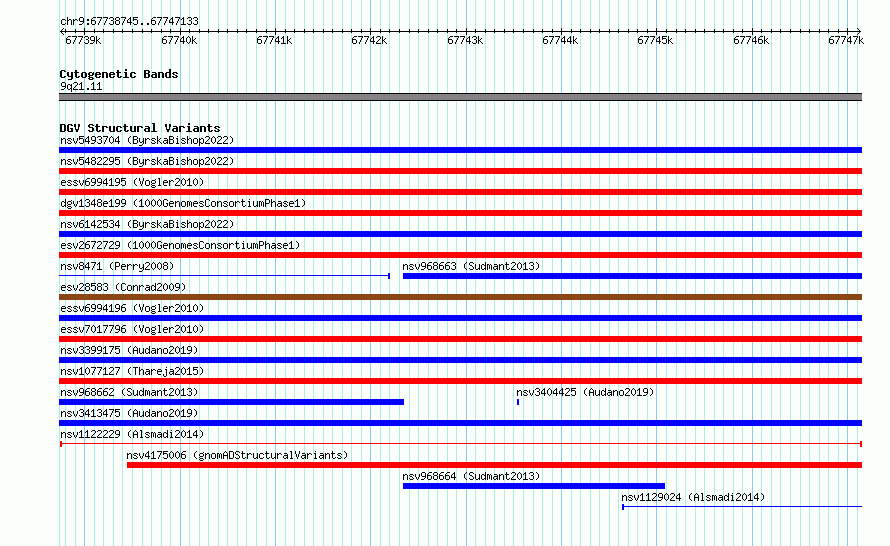This screenshot has width=890, height=546.
Task: Click the blue bar for nsv6142534
Action: pos(460,234)
